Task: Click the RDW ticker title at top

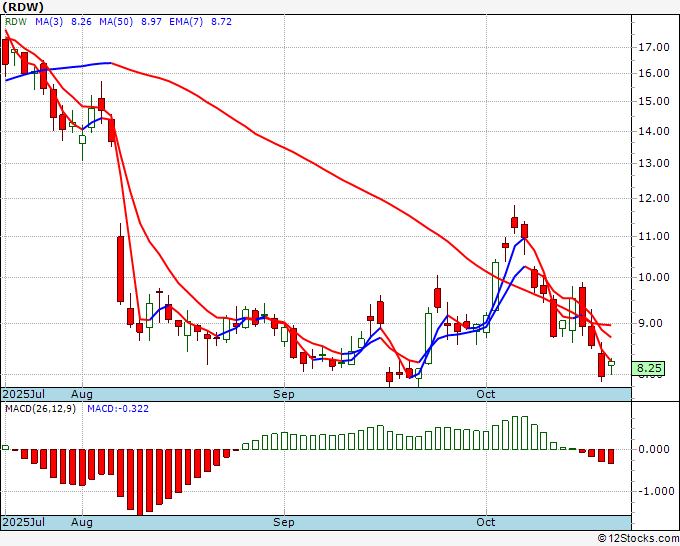Action: (x=23, y=7)
